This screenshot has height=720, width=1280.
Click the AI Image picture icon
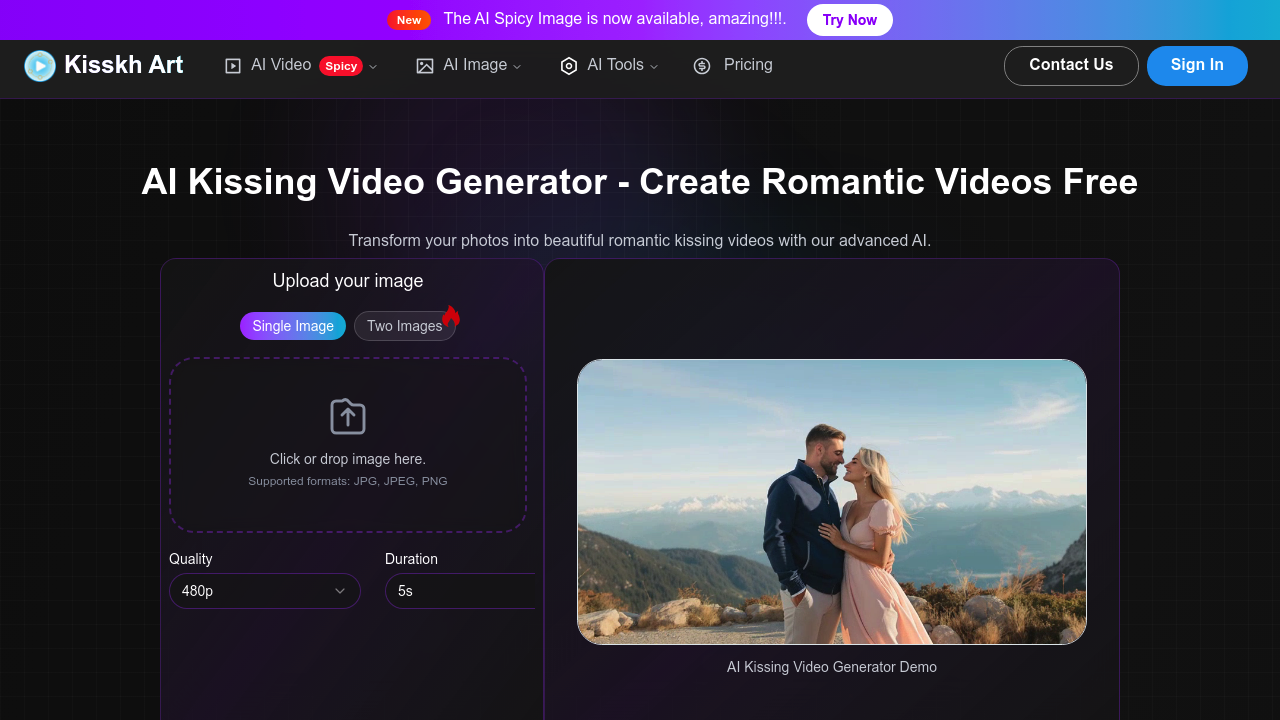(425, 66)
